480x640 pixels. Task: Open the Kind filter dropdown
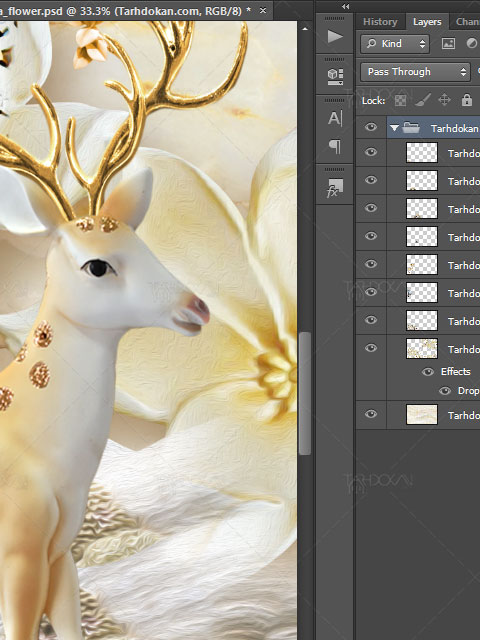coord(395,44)
